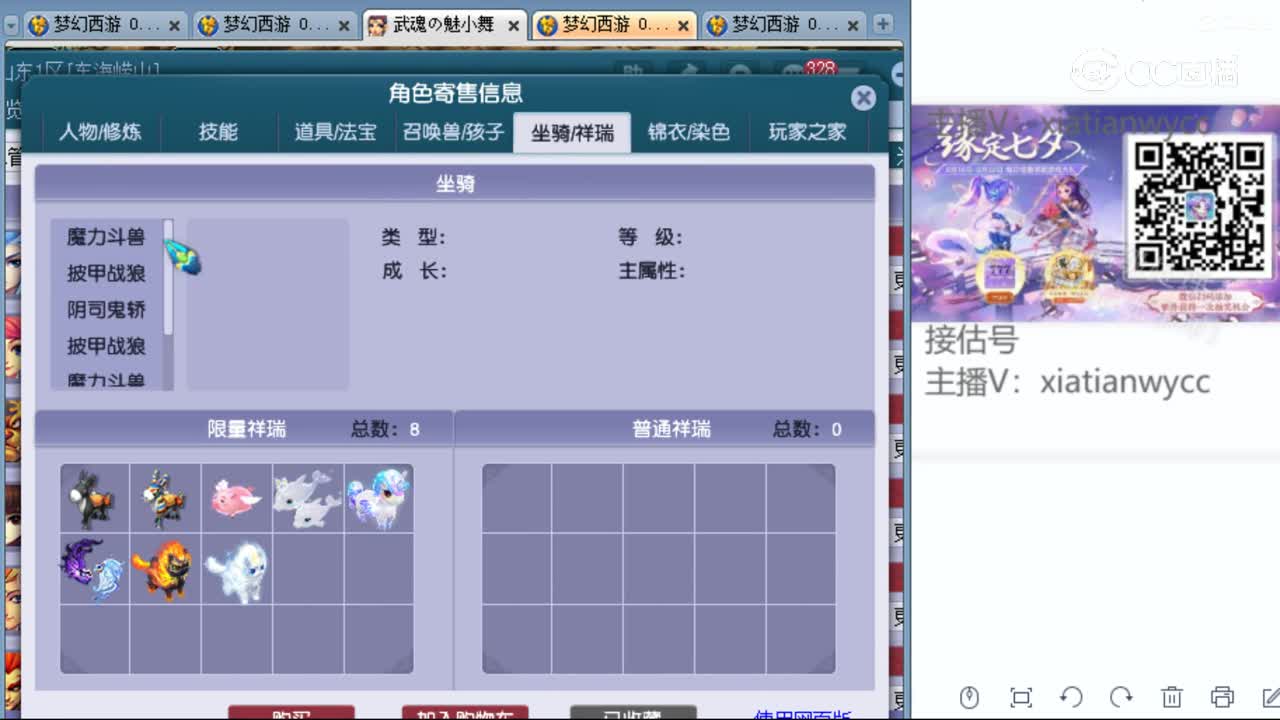This screenshot has height=720, width=1280.
Task: Click the blue-green mount item icon
Action: 184,257
